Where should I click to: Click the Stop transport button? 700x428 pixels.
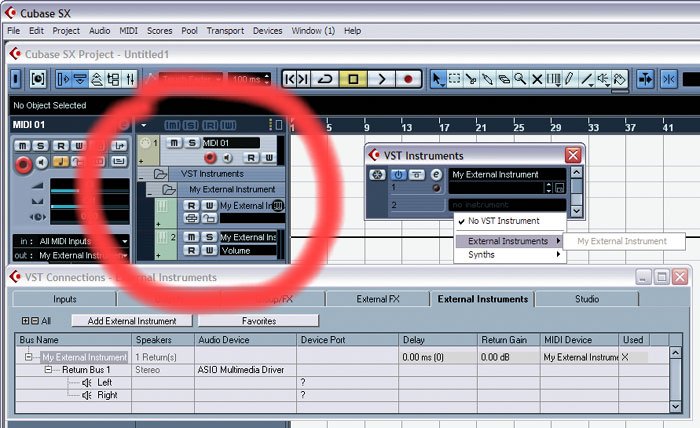pos(353,79)
